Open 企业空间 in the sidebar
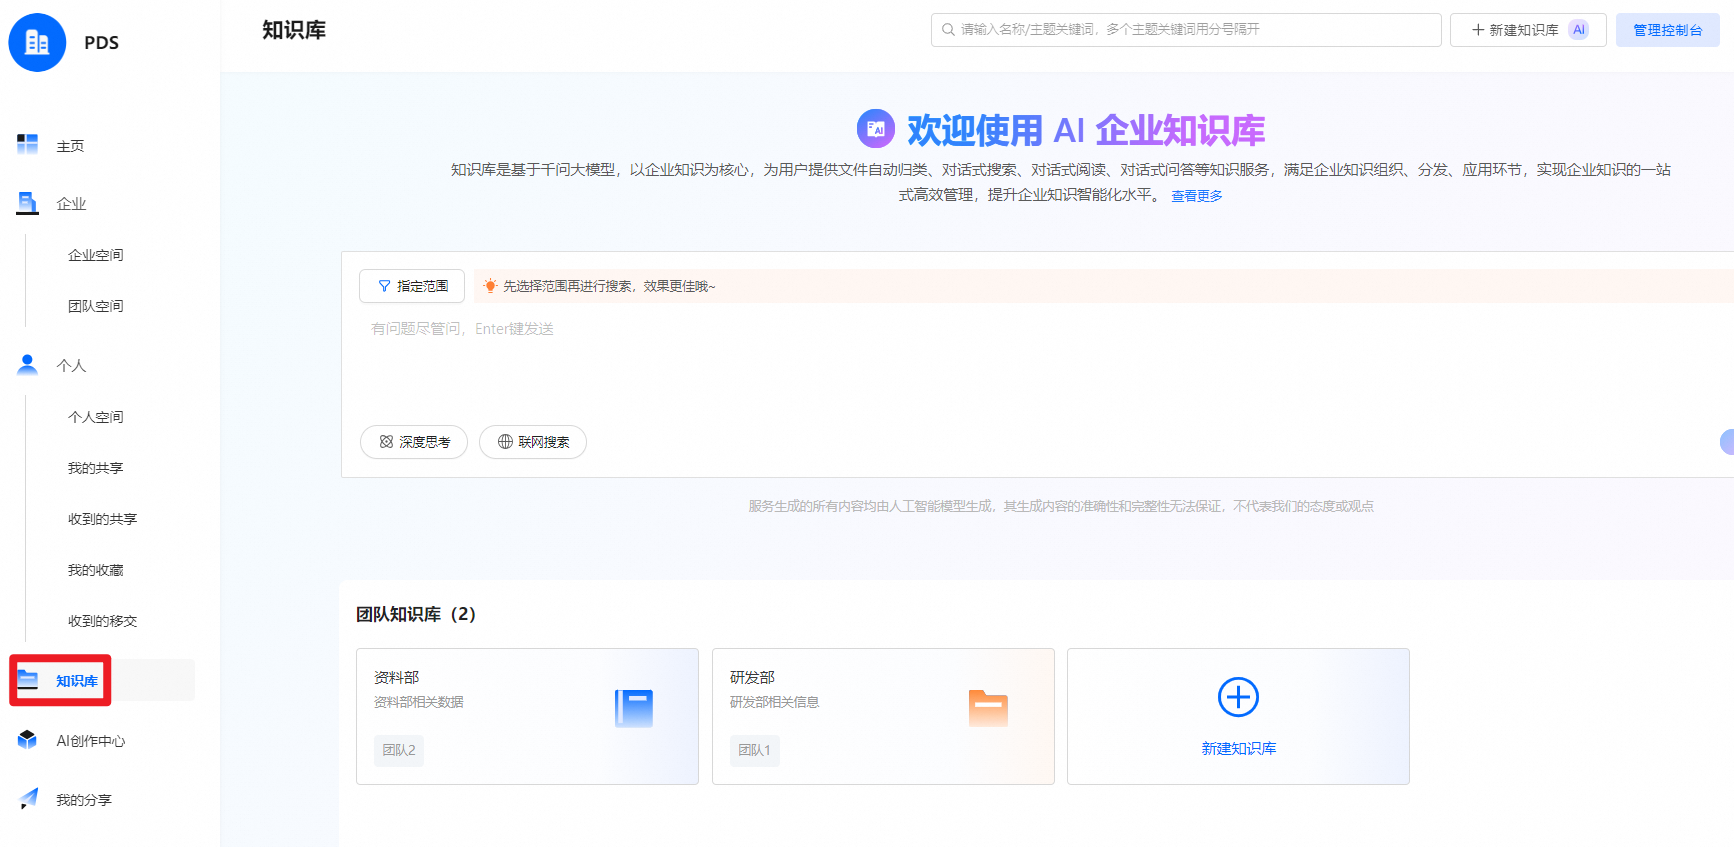Screen dimensions: 1734x847 point(96,255)
